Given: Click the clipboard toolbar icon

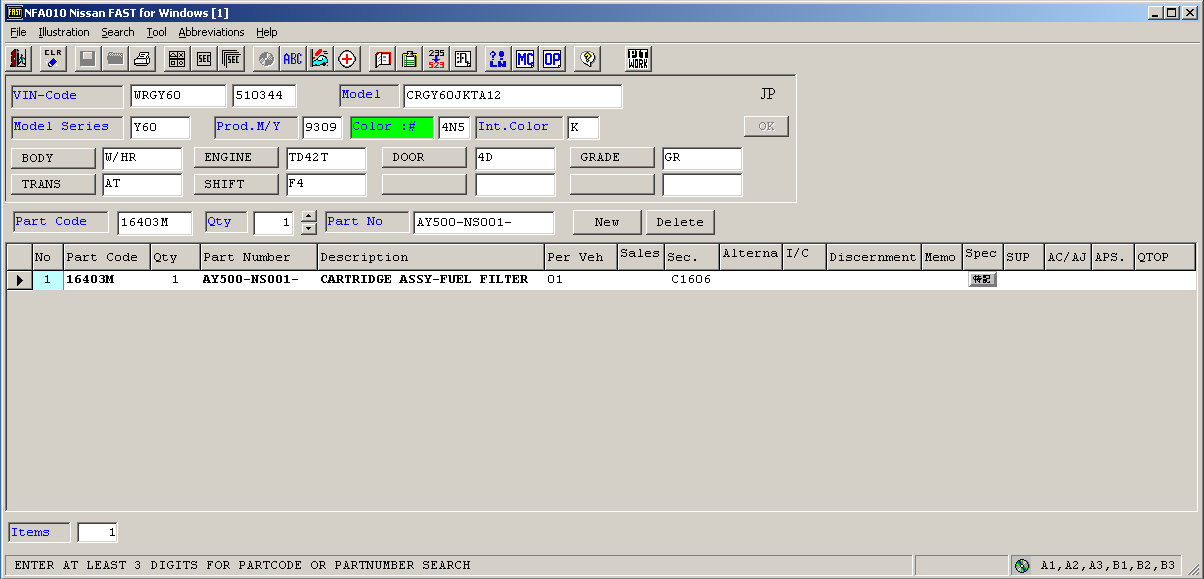Looking at the screenshot, I should pos(409,59).
